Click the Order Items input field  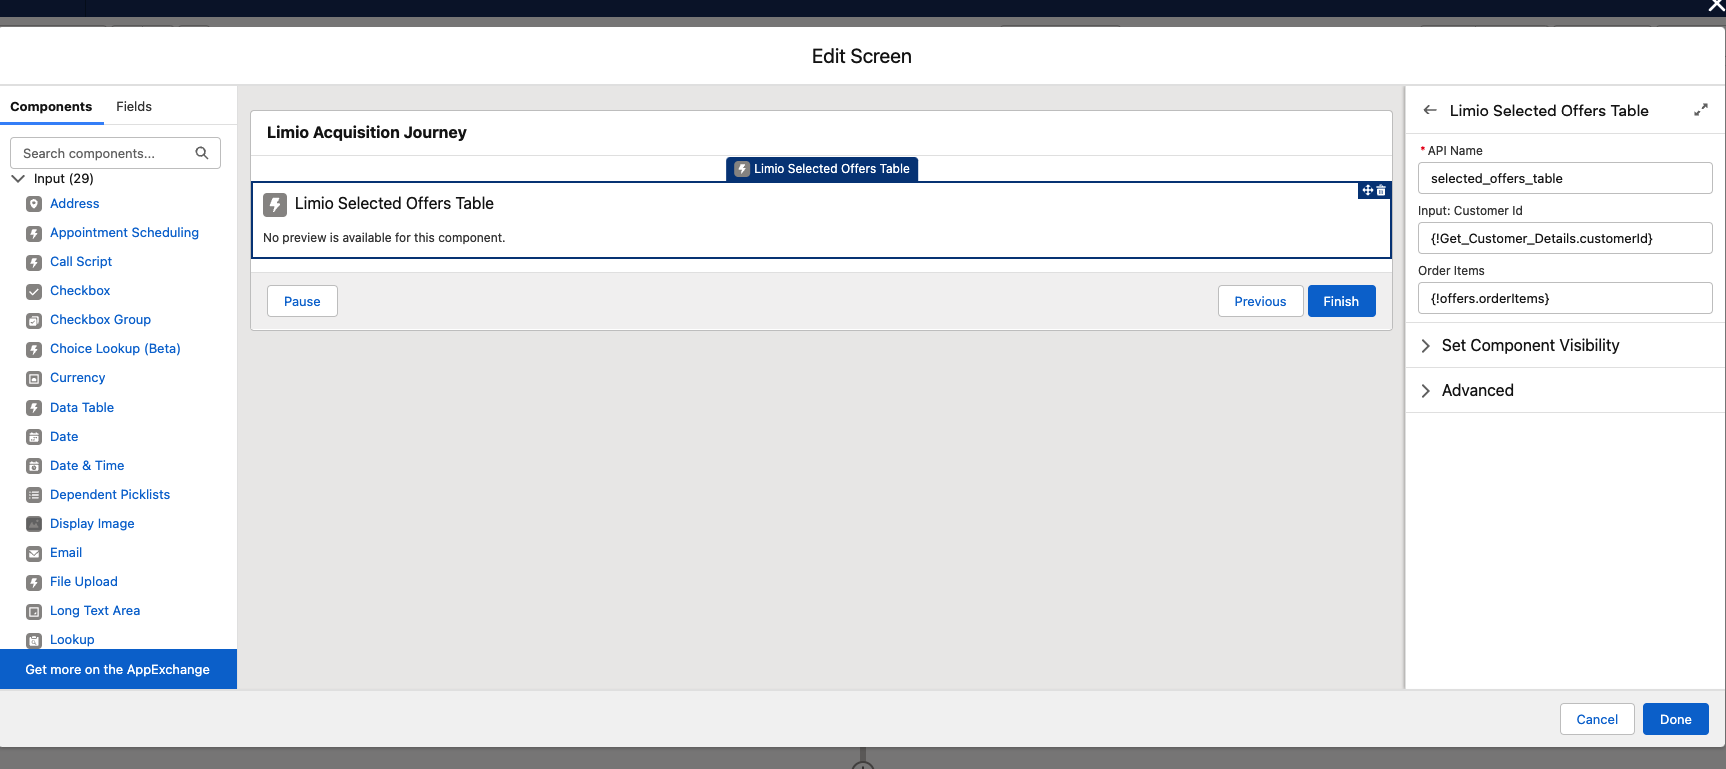pos(1564,298)
